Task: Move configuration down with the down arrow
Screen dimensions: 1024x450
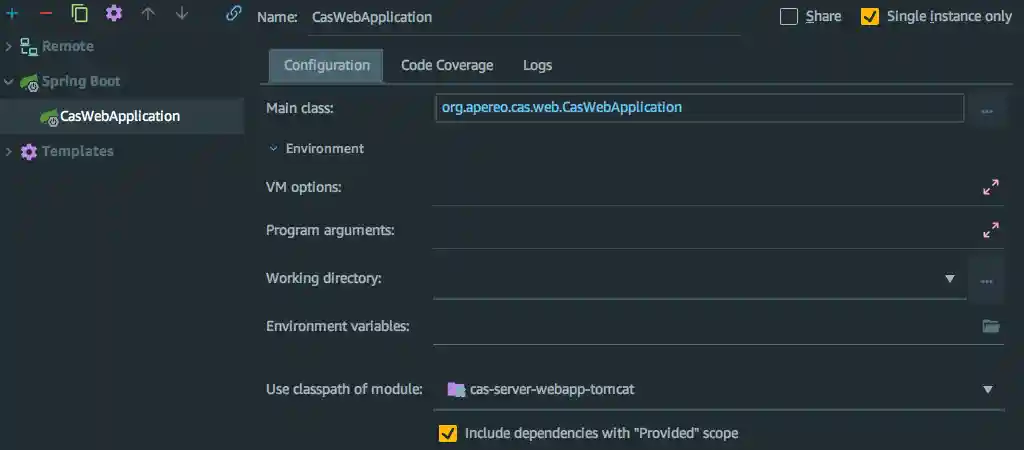Action: (182, 14)
